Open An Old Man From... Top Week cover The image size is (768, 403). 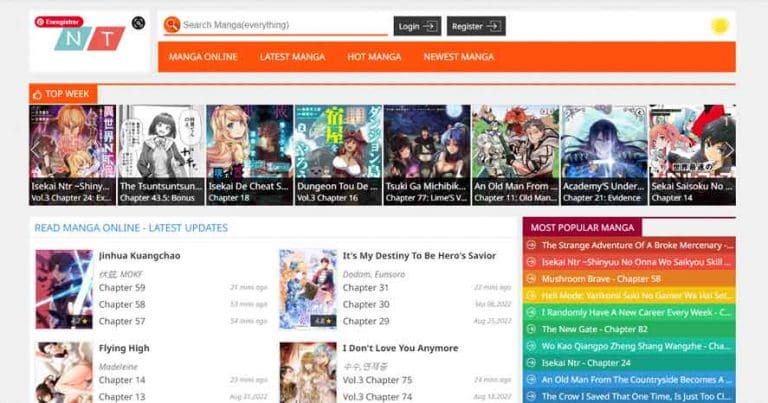point(515,155)
